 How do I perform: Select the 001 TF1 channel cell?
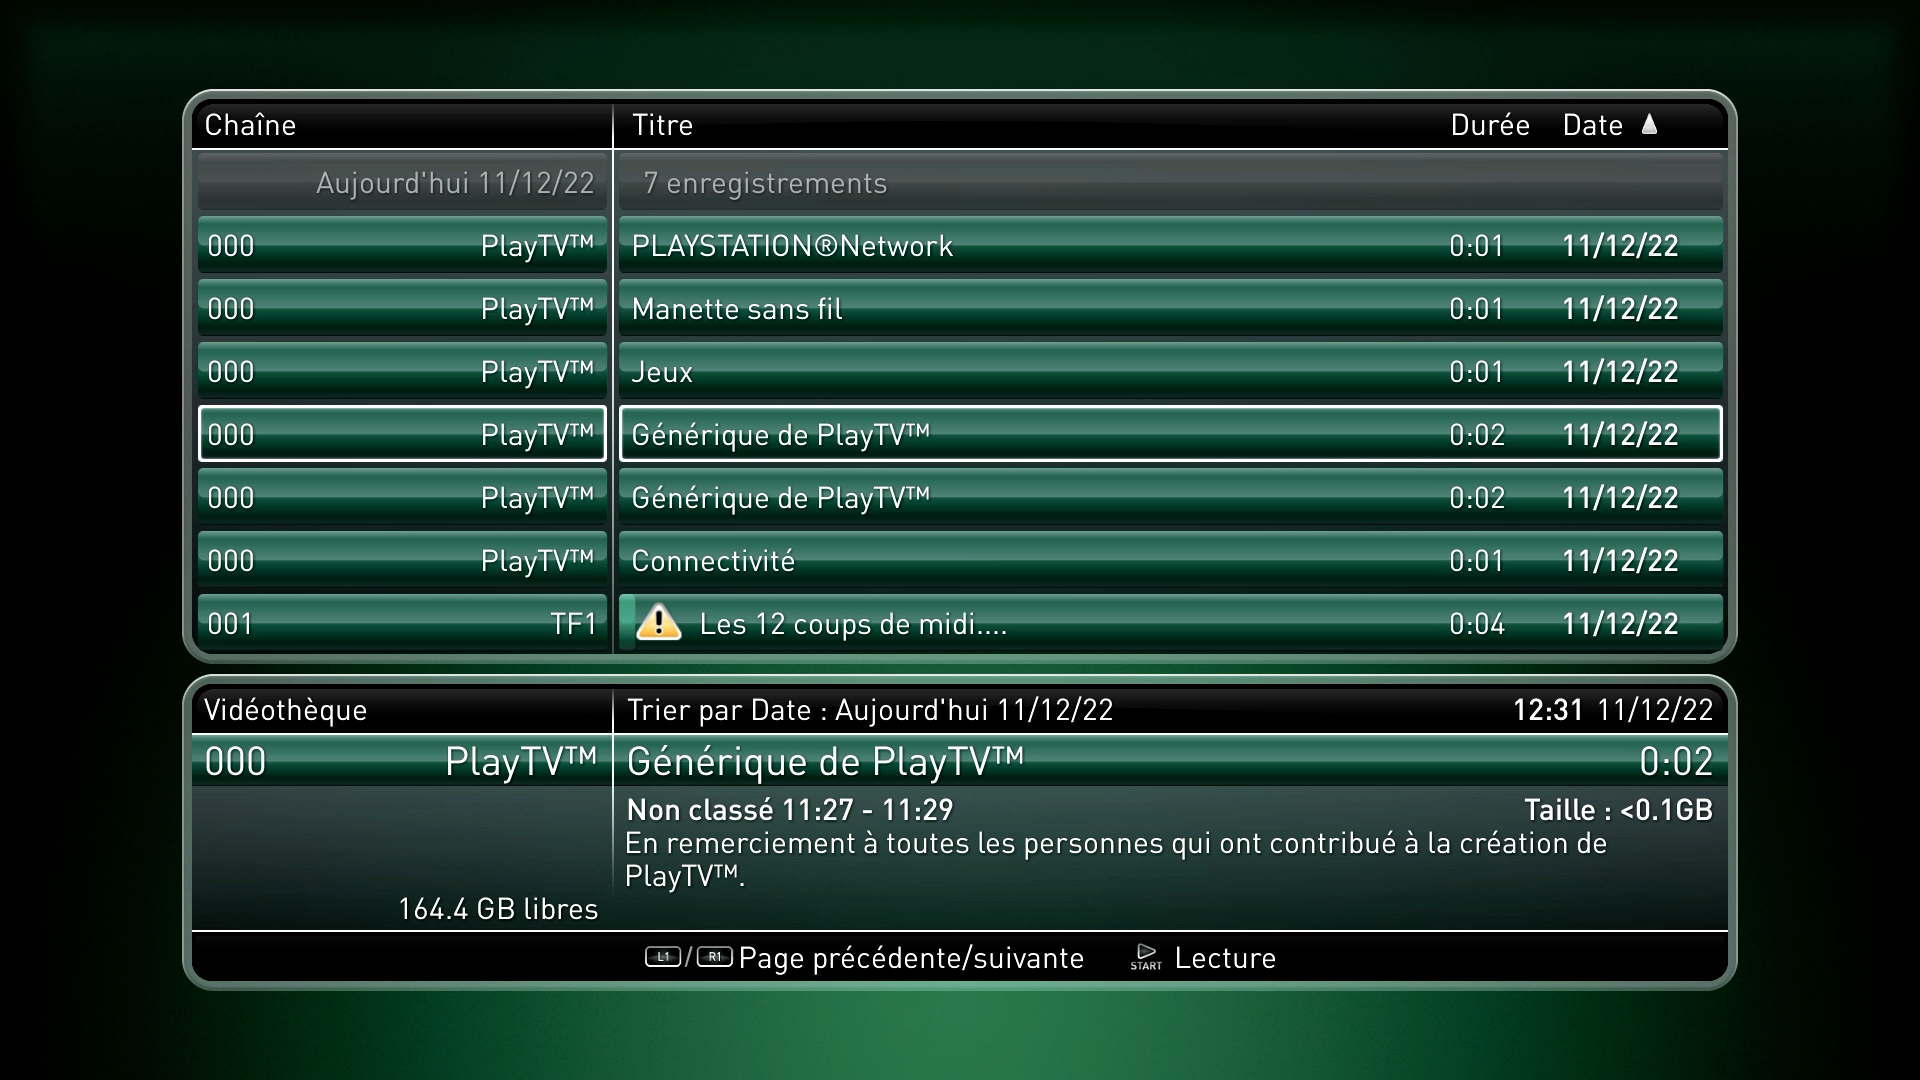tap(402, 623)
